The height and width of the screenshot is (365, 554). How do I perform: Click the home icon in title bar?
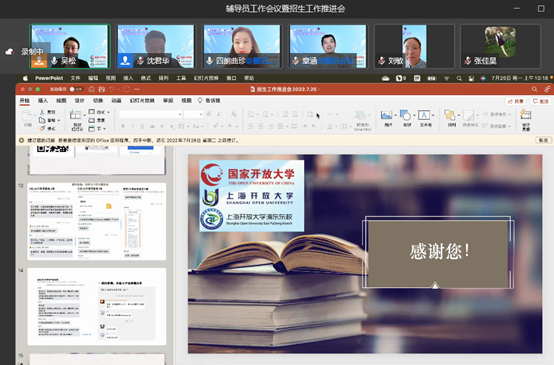pyautogui.click(x=92, y=89)
